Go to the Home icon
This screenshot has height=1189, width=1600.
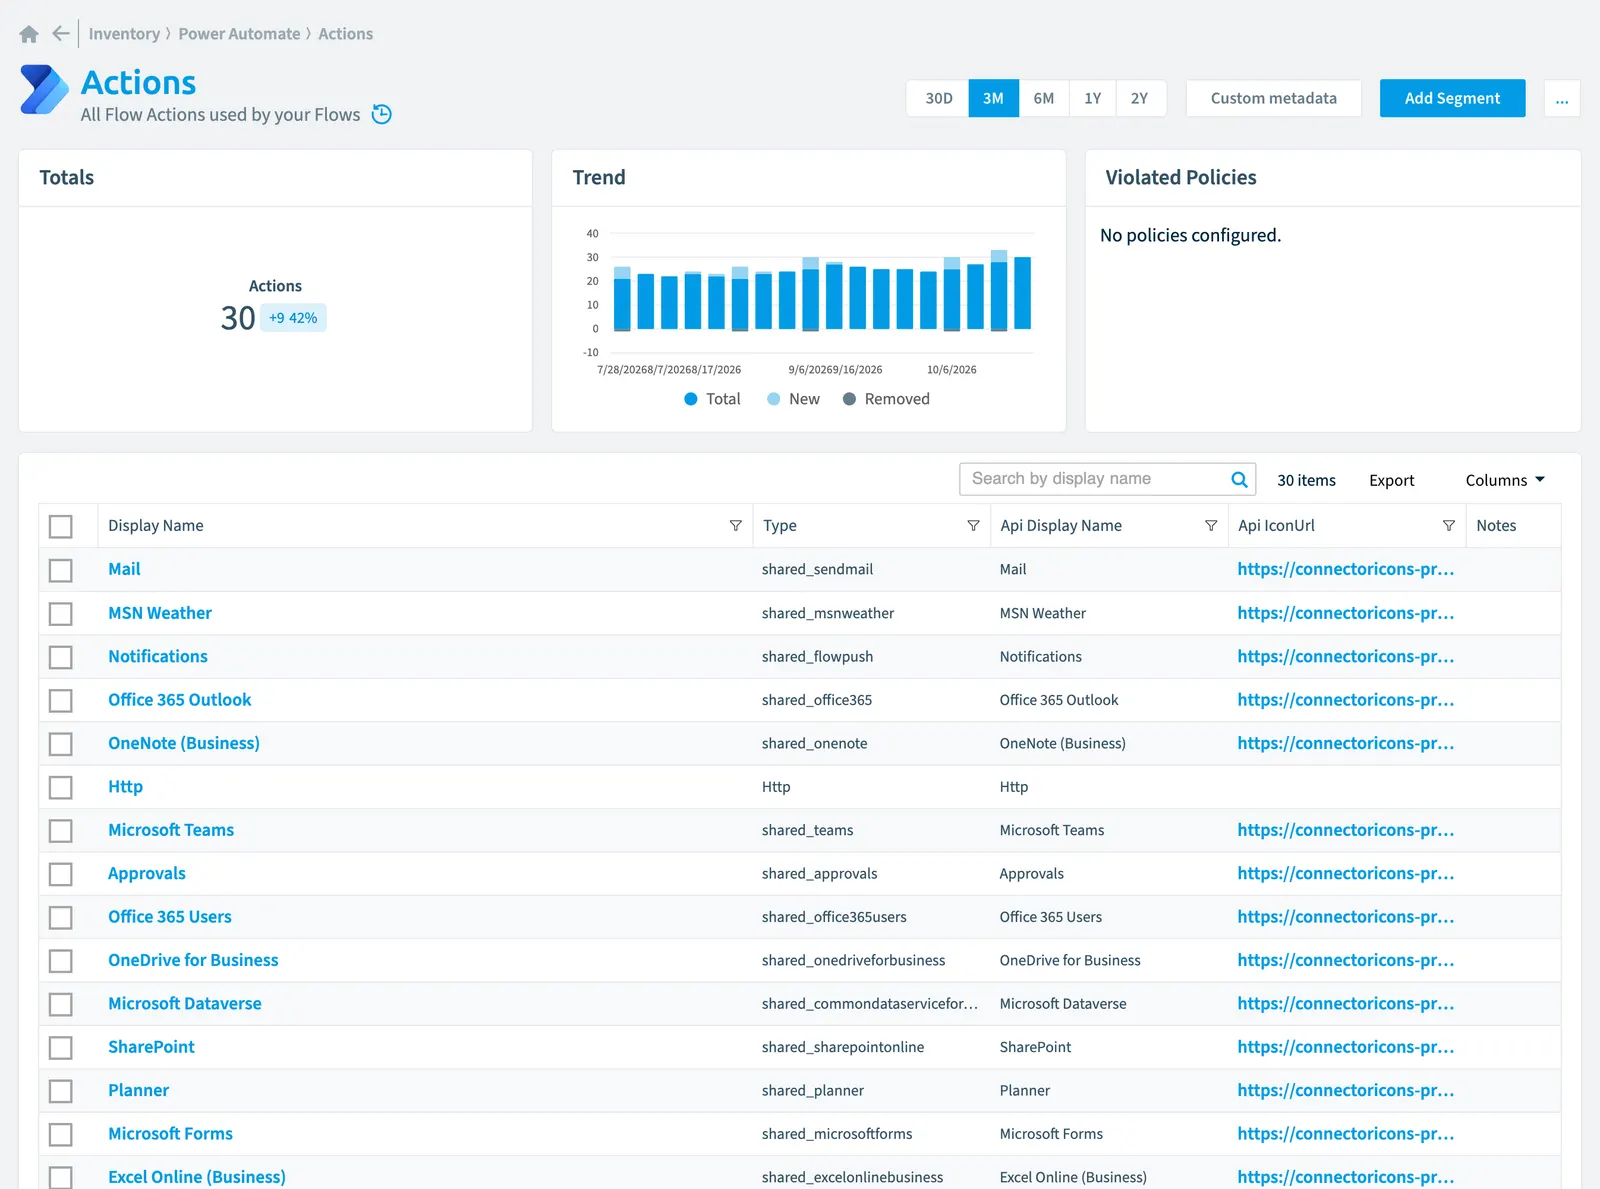[29, 34]
